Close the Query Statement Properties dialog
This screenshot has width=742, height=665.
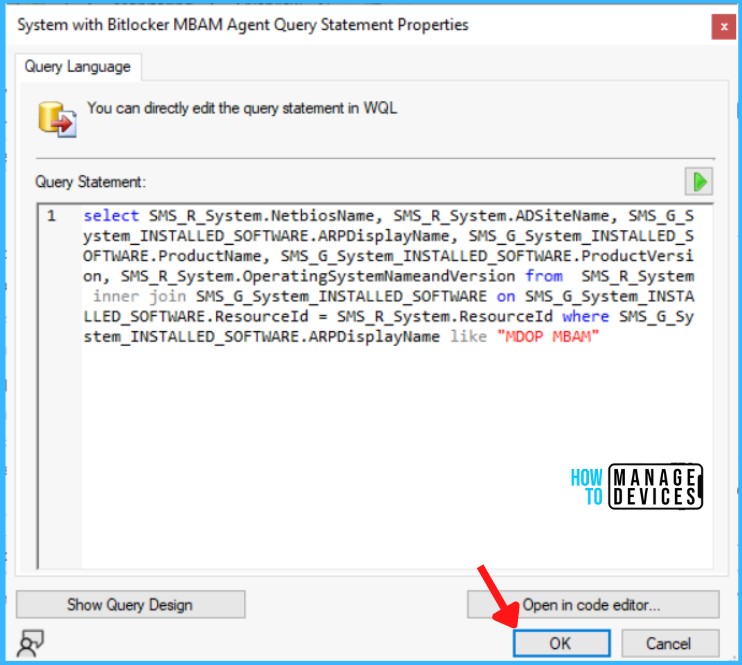click(x=723, y=27)
